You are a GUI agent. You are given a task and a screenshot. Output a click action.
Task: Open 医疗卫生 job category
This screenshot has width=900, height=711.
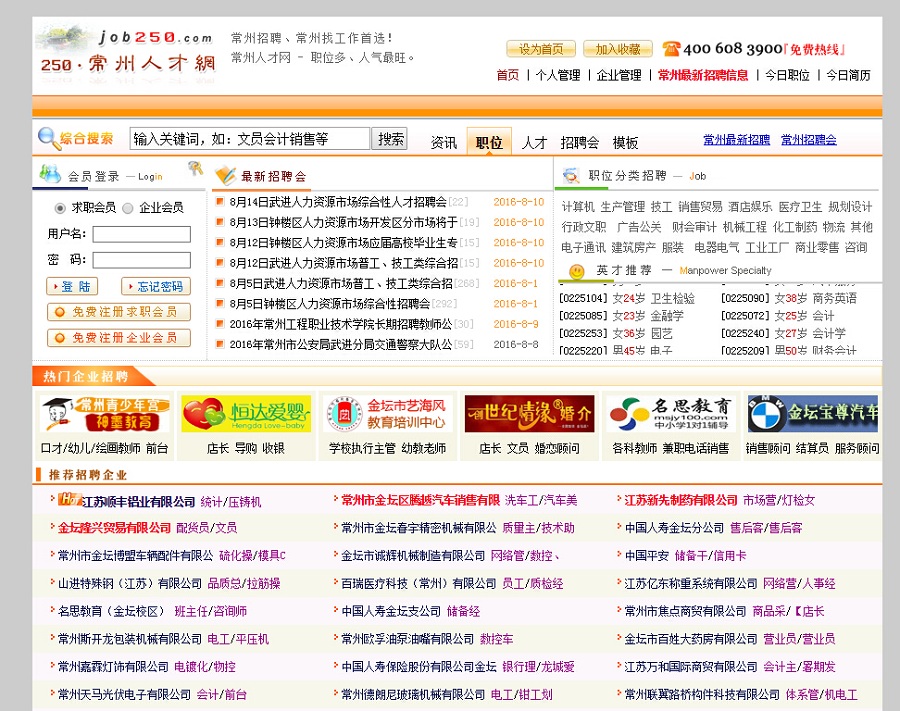801,207
